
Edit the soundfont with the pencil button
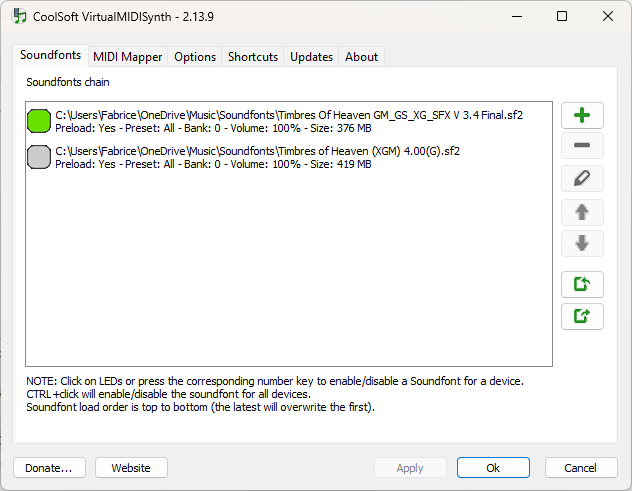click(x=582, y=179)
